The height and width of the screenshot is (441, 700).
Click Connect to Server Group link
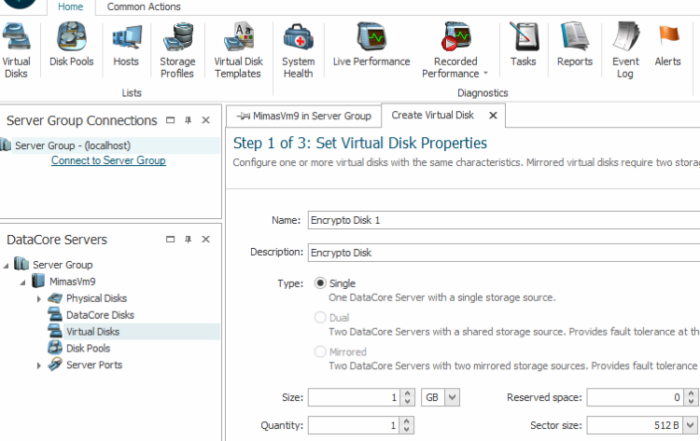108,160
